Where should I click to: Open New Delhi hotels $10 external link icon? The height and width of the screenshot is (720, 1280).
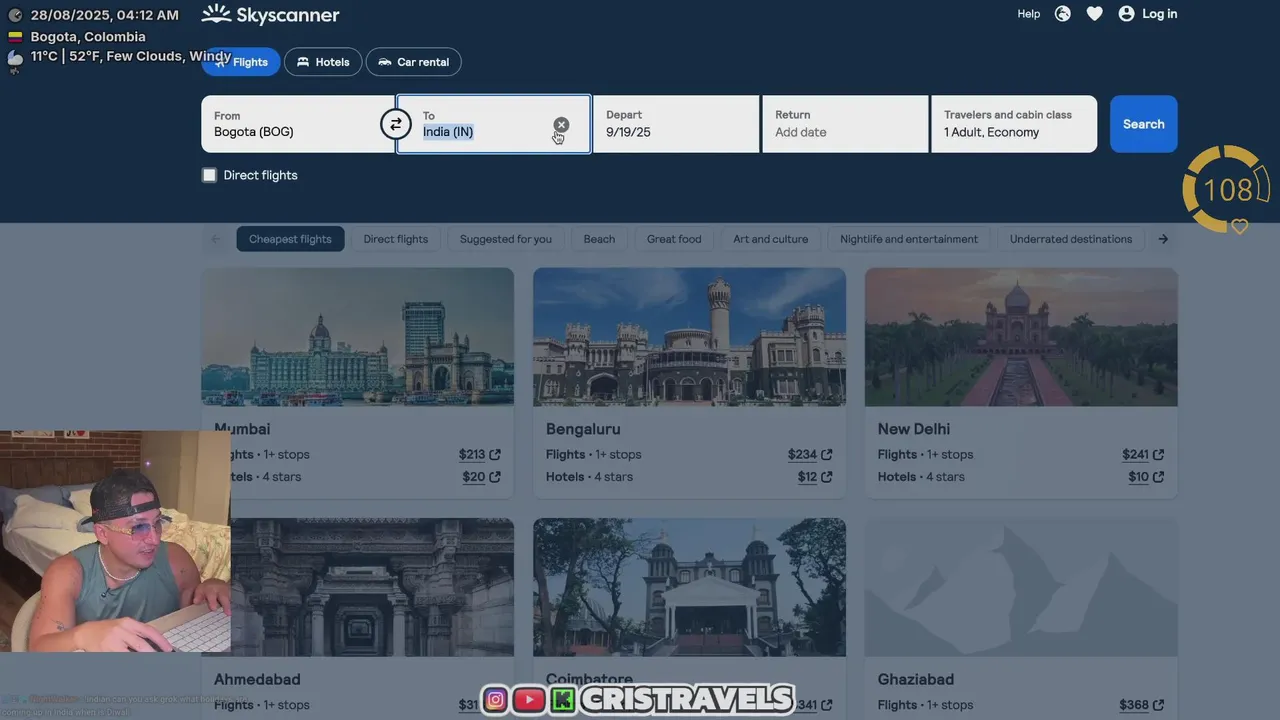pyautogui.click(x=1158, y=477)
